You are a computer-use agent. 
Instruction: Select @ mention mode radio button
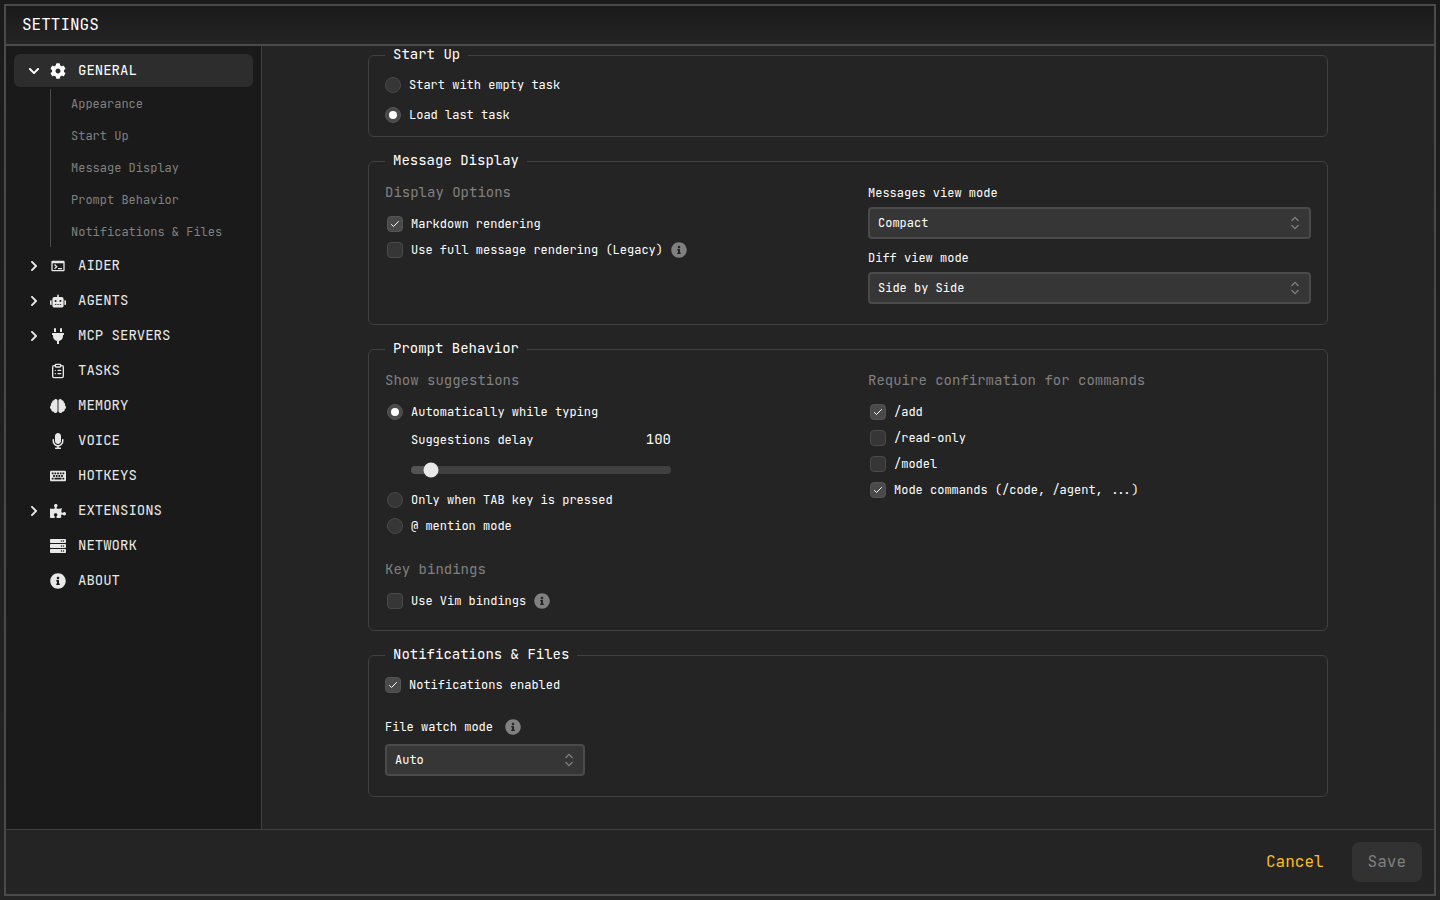tap(395, 526)
